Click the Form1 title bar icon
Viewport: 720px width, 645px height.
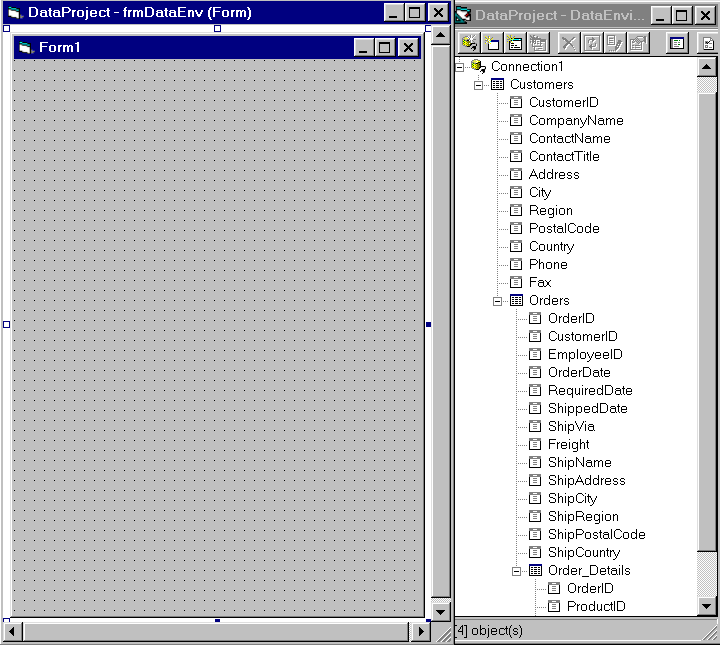coord(25,47)
